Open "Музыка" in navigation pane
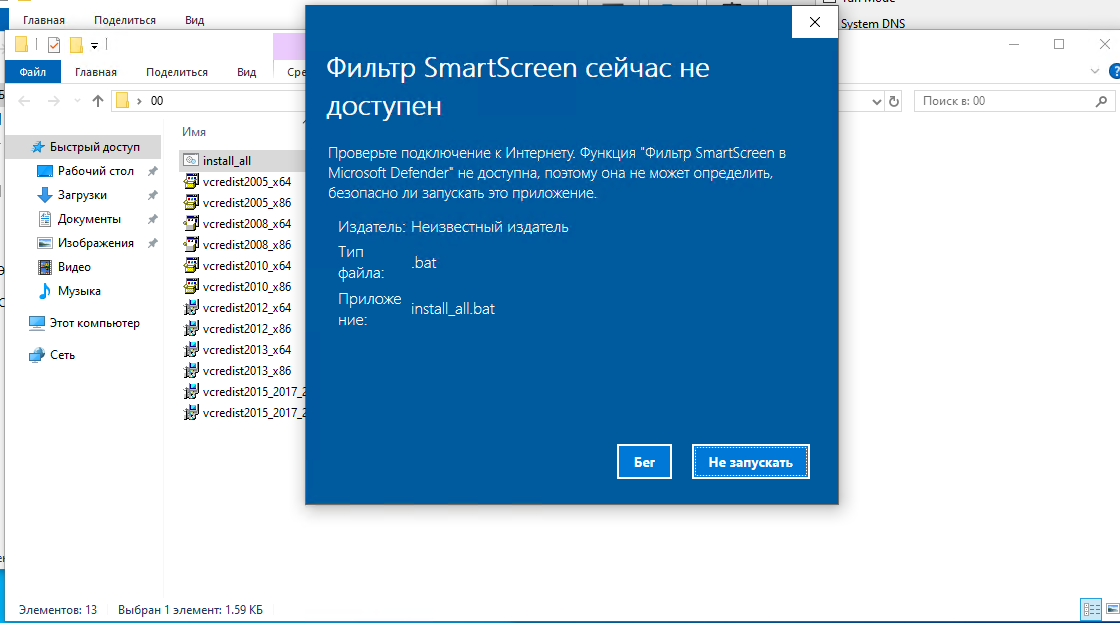Viewport: 1120px width, 623px height. point(79,291)
